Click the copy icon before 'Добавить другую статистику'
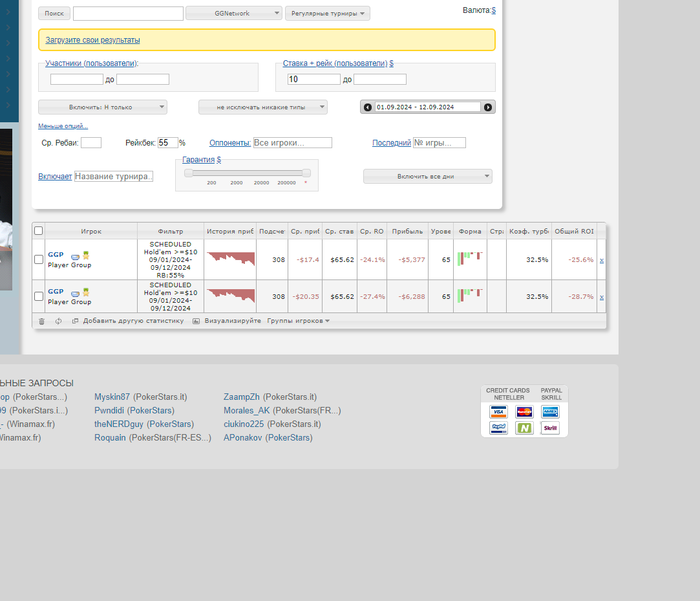The image size is (700, 601). 75,321
